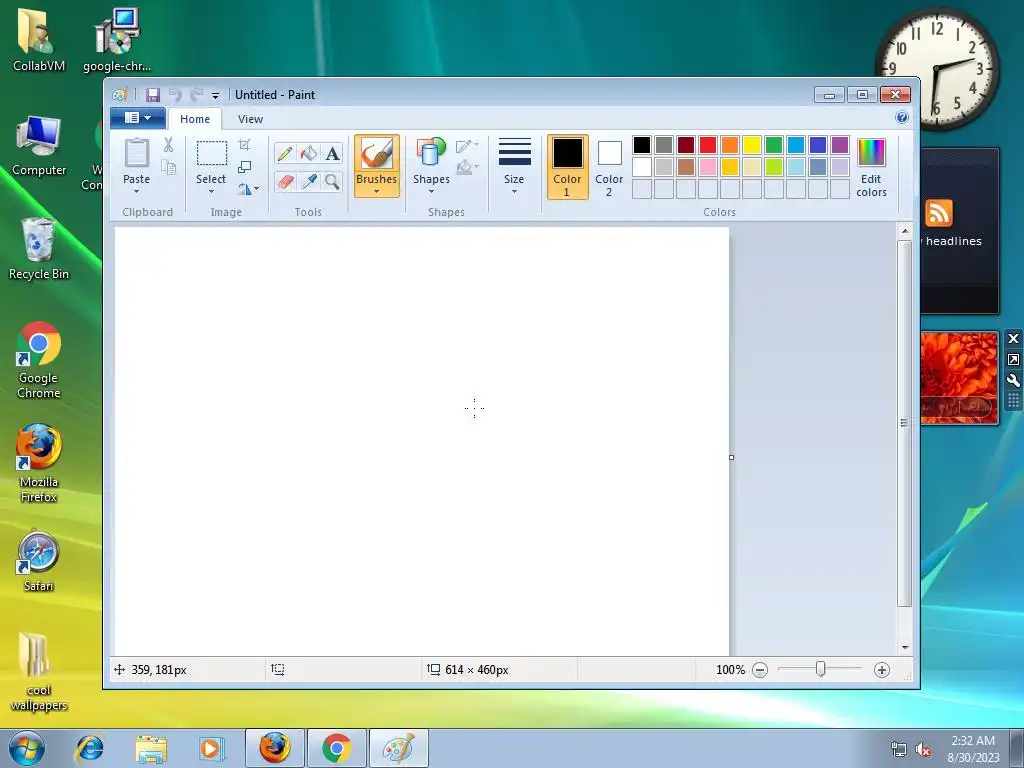This screenshot has height=768, width=1024.
Task: Click the Cut scissors icon
Action: [168, 144]
